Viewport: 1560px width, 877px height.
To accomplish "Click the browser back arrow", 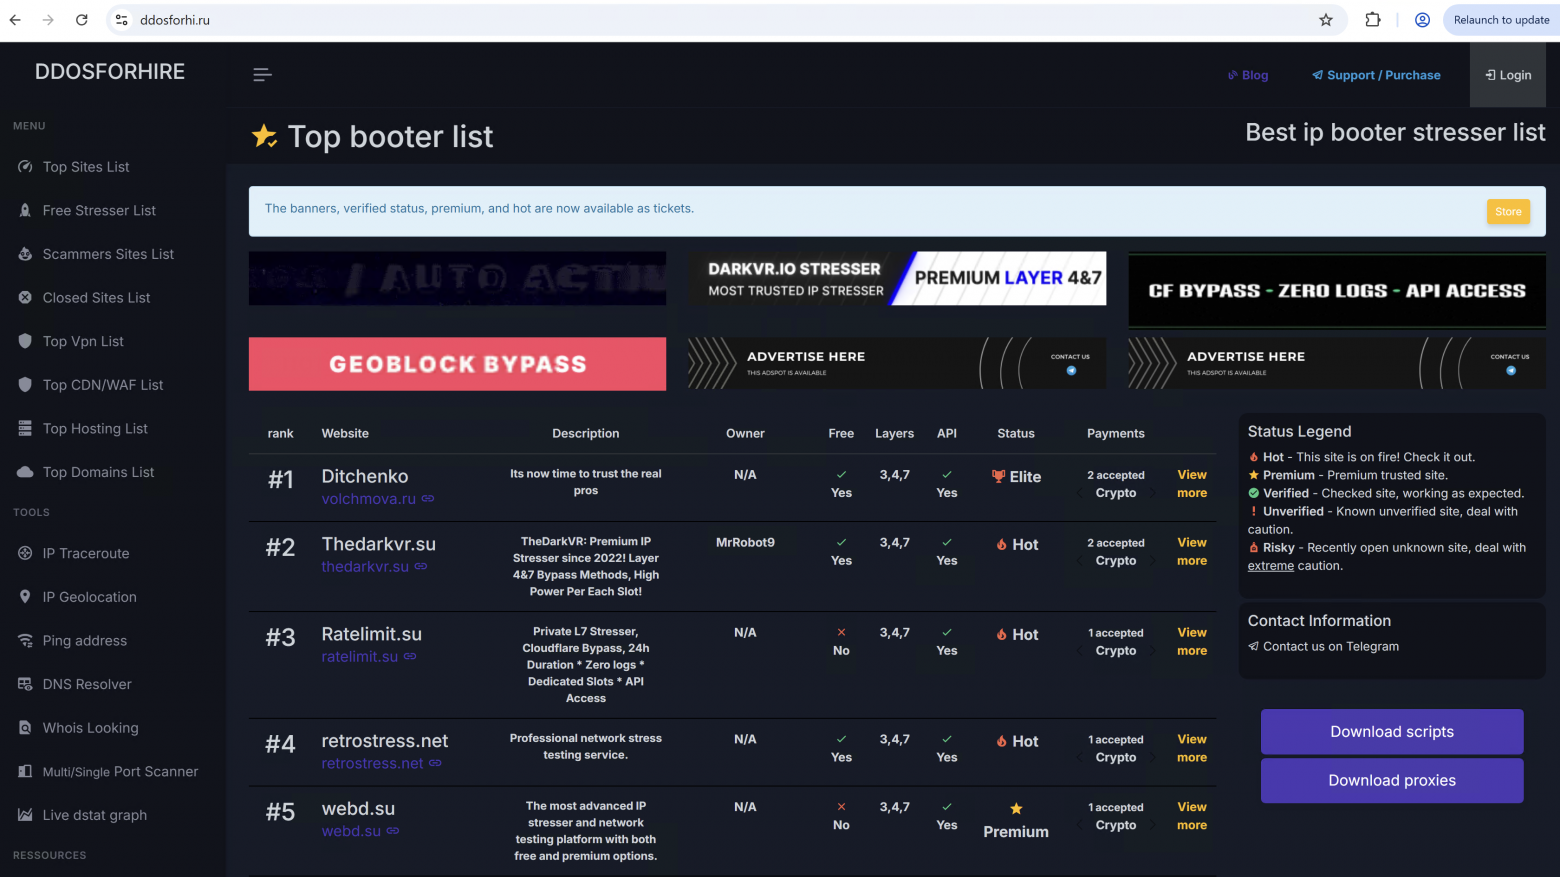I will [x=15, y=20].
